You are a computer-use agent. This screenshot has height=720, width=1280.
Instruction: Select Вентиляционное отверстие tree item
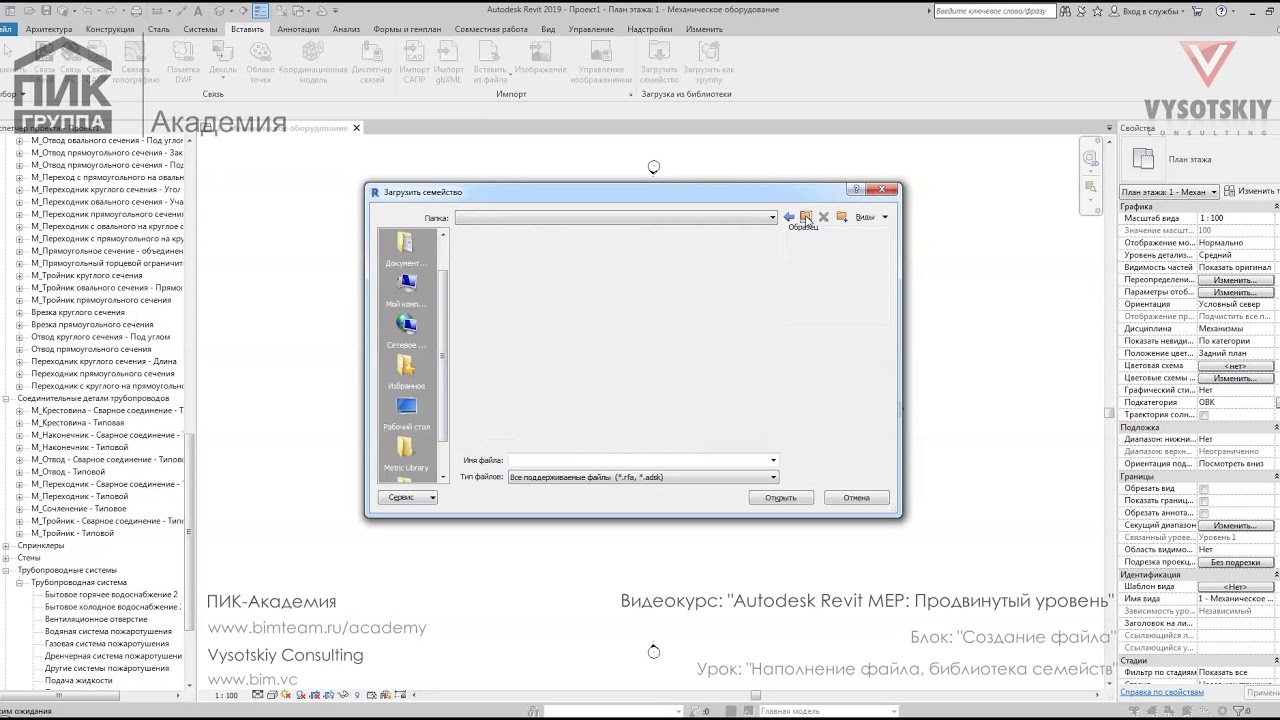pos(96,620)
